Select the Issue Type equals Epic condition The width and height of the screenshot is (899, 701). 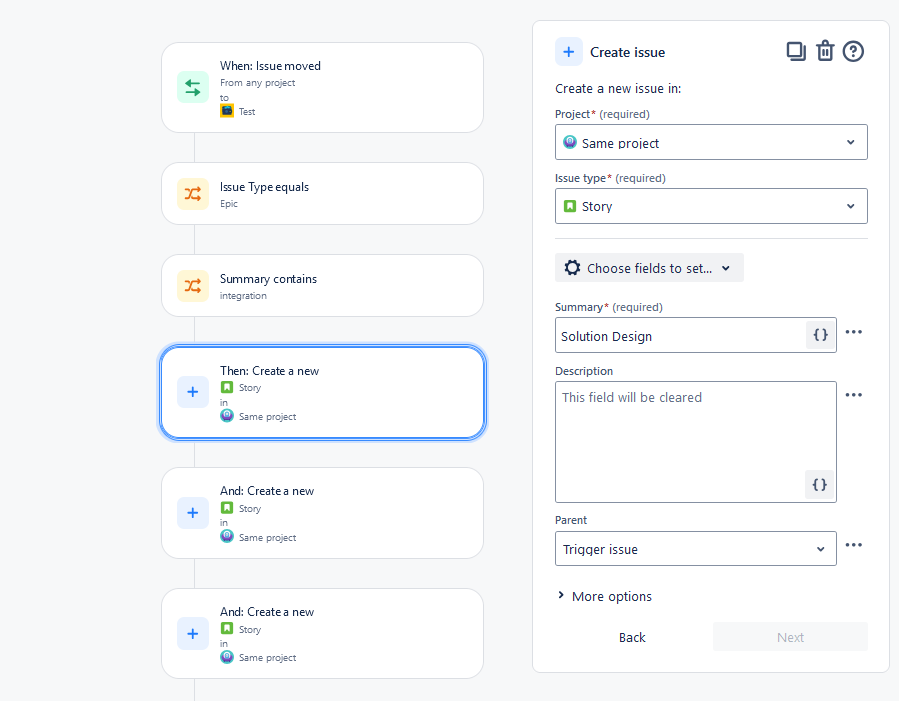click(x=322, y=194)
